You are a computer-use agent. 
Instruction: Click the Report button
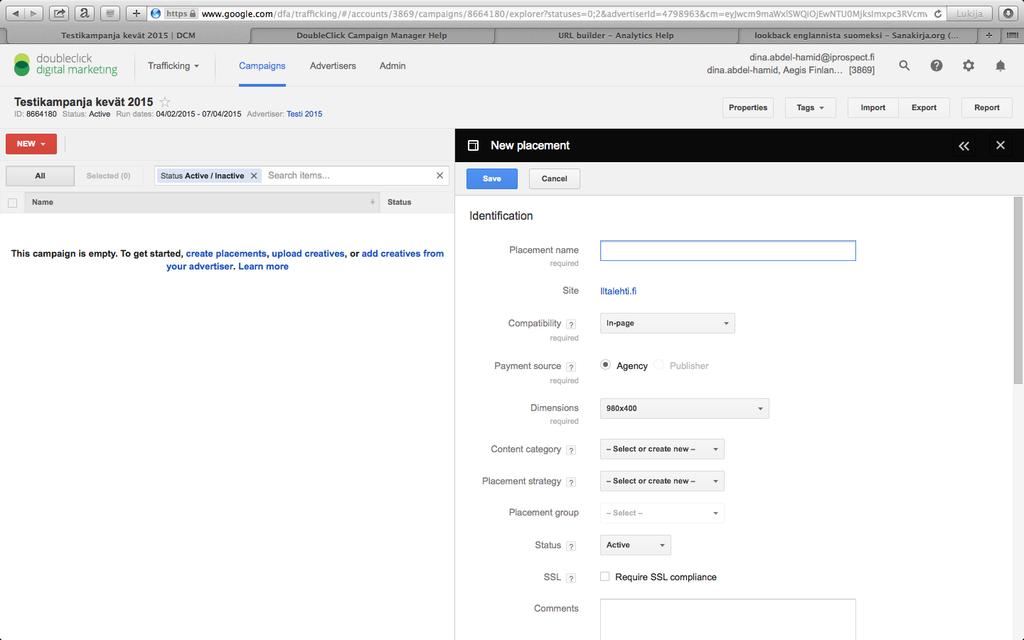pyautogui.click(x=987, y=108)
